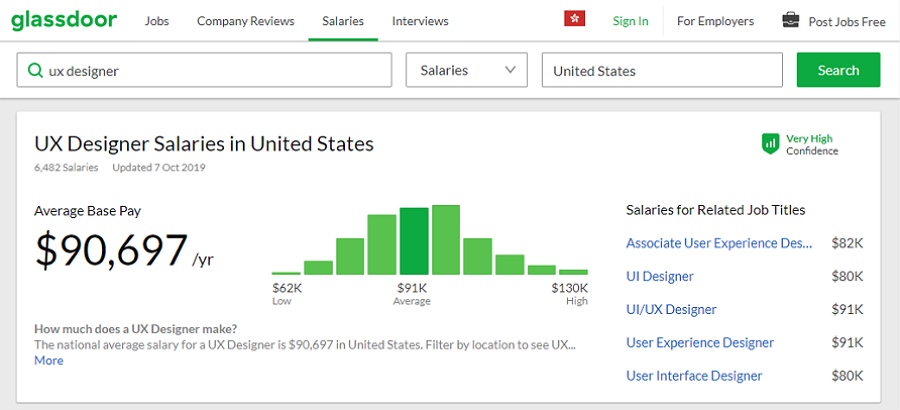
Task: Click the $62K Low label
Action: 287,293
